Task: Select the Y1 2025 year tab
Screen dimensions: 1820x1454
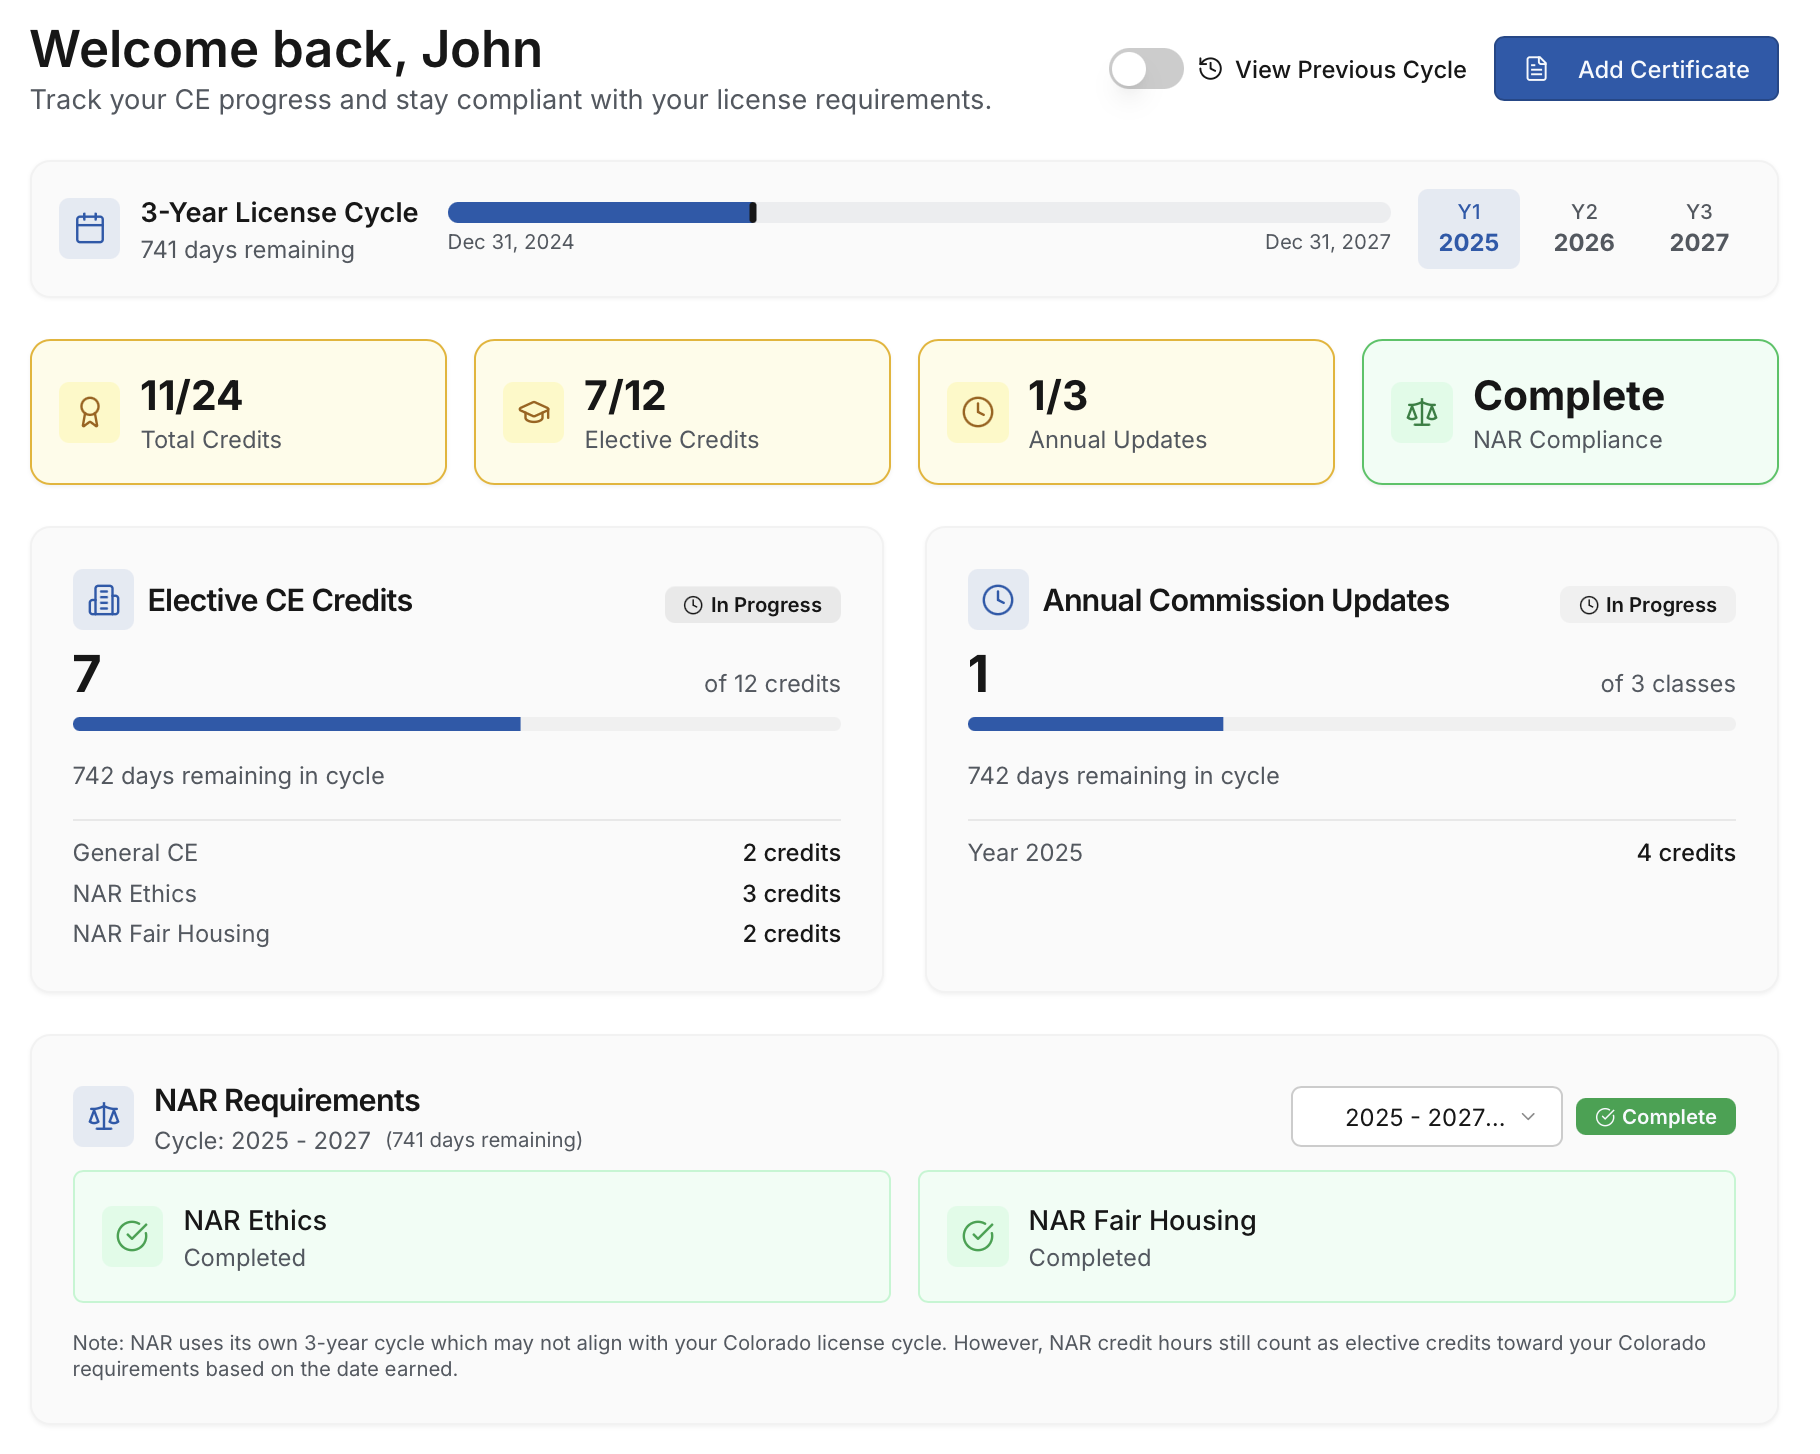Action: 1469,229
